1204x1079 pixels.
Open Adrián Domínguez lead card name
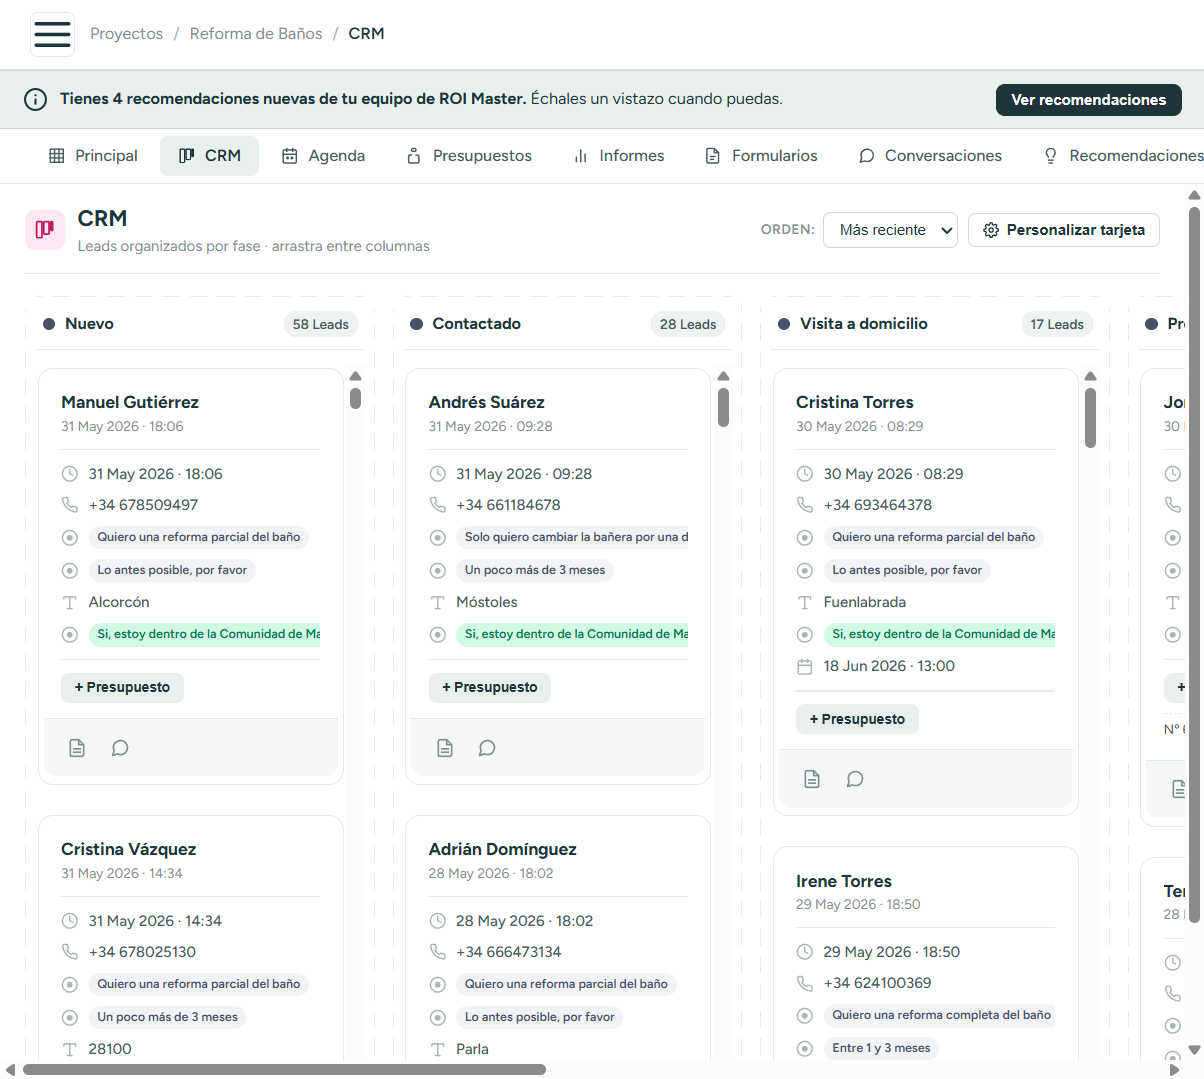(502, 849)
